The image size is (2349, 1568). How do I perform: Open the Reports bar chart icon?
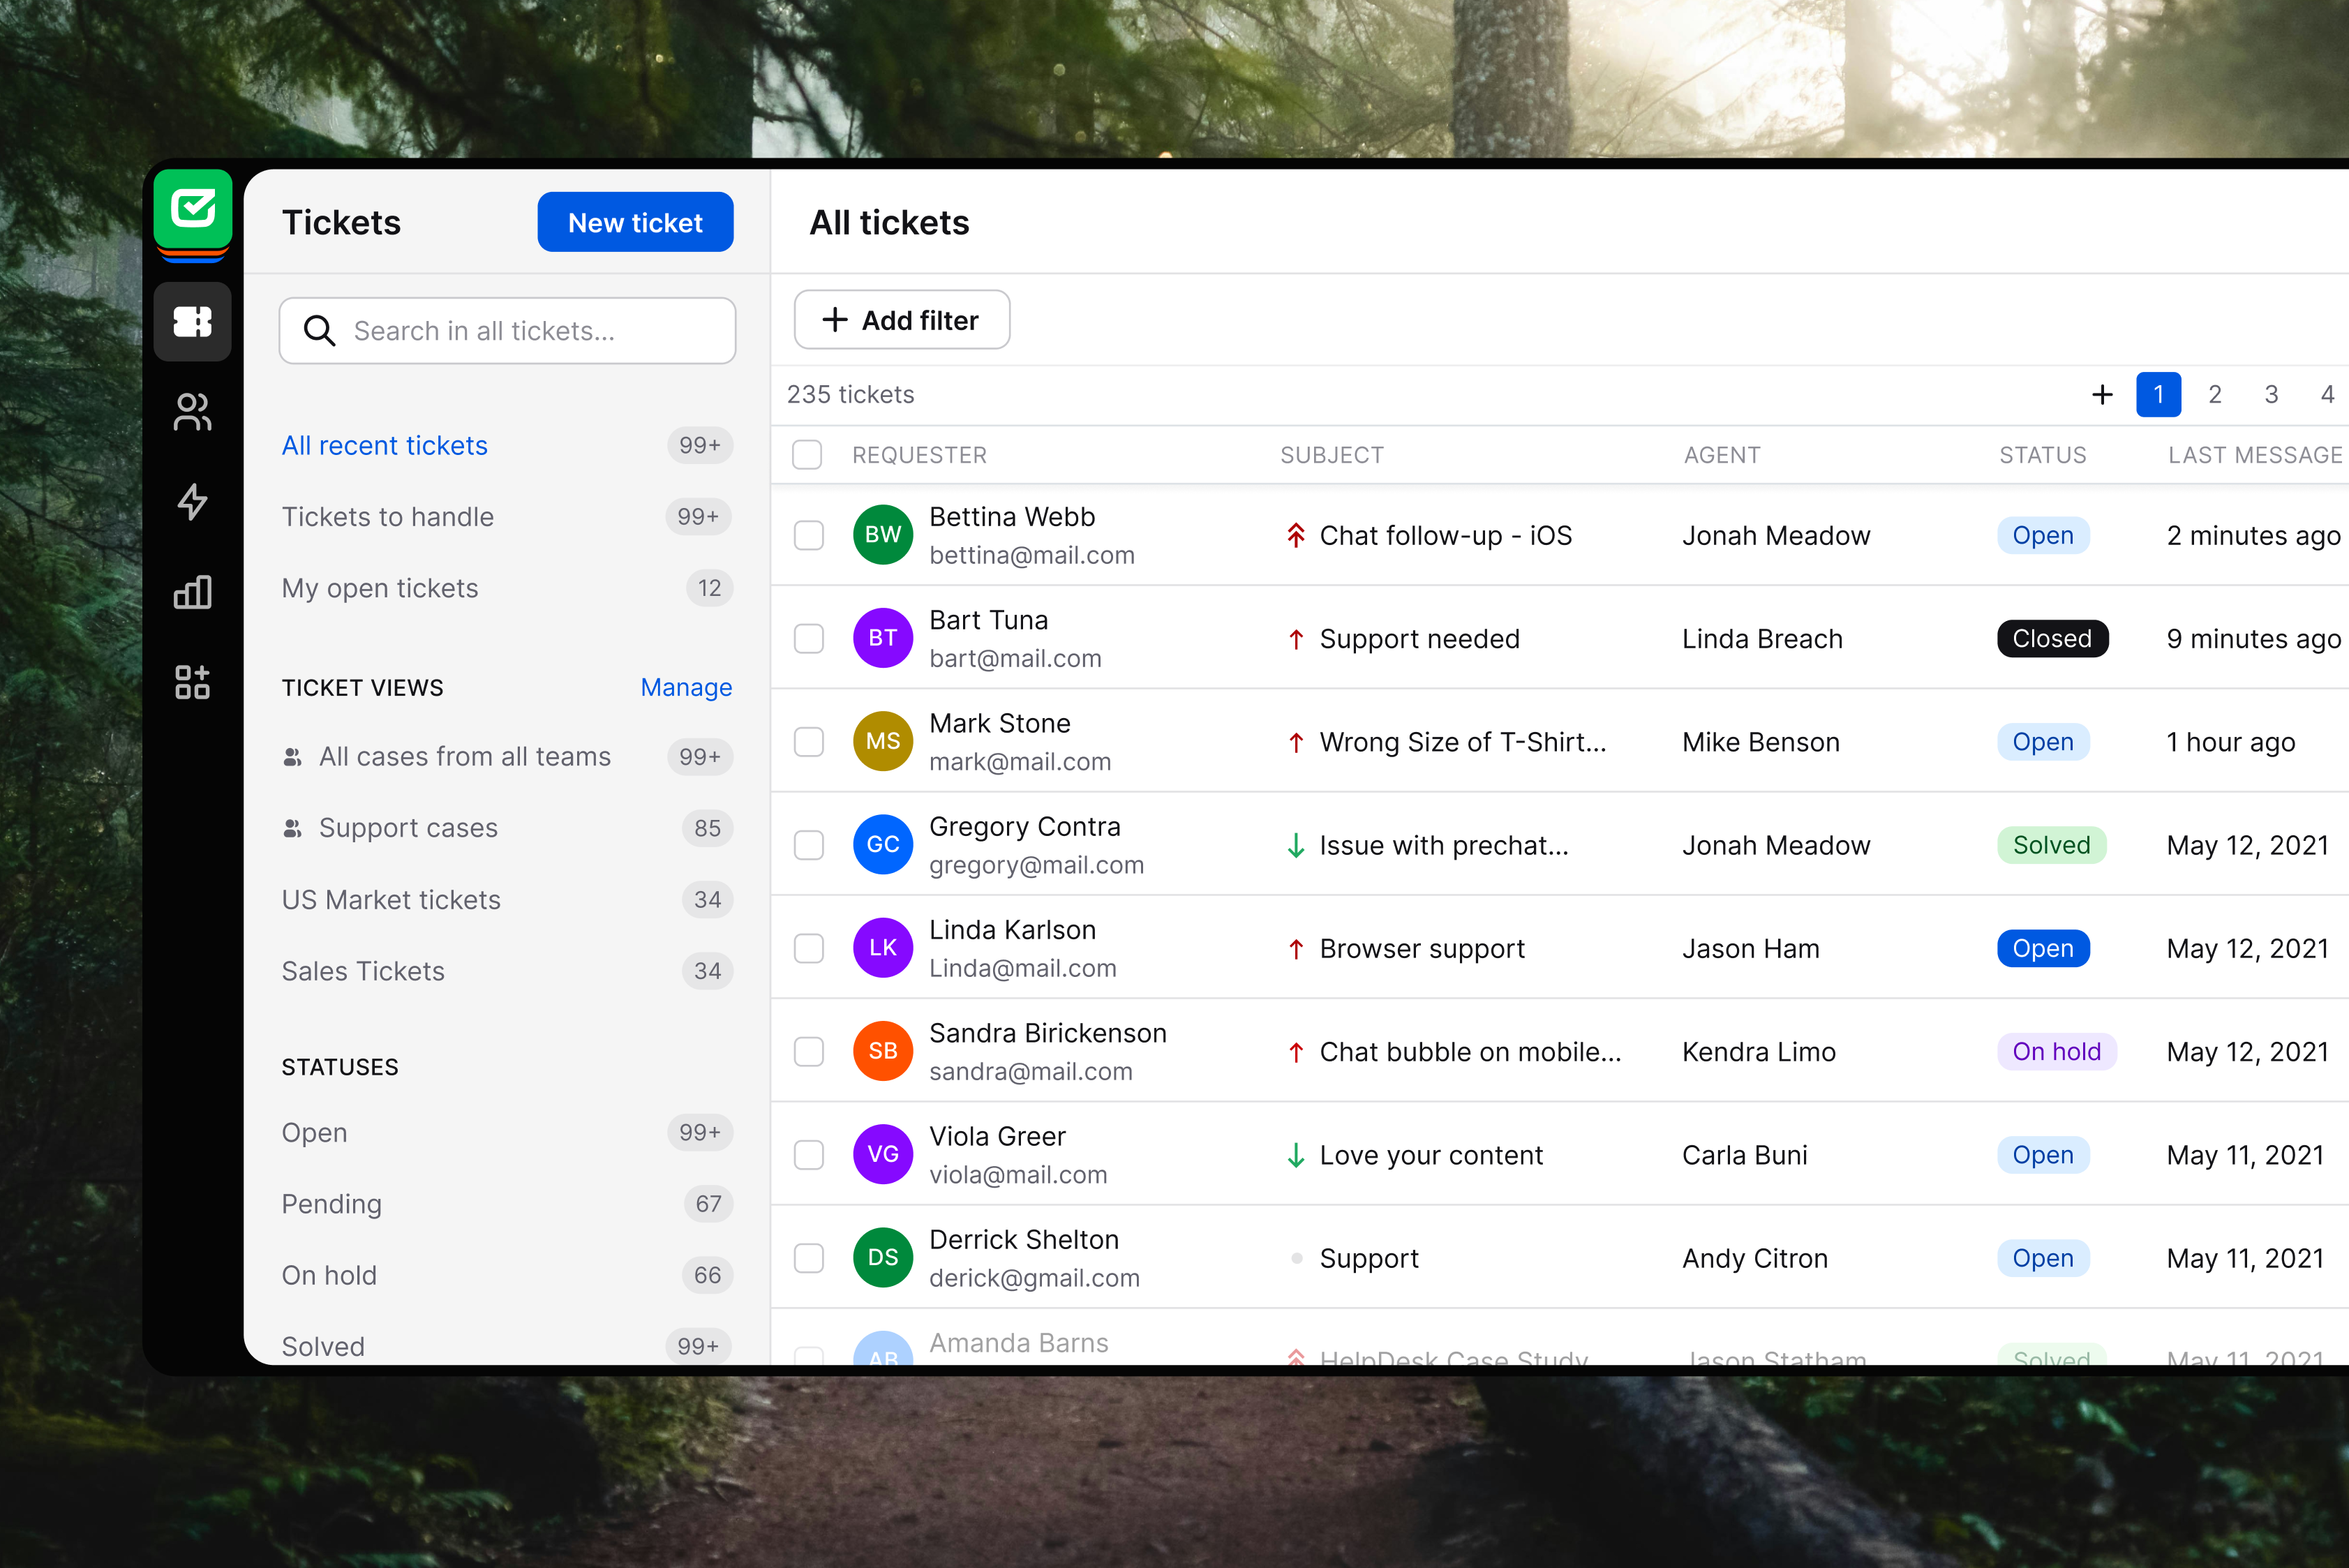193,592
